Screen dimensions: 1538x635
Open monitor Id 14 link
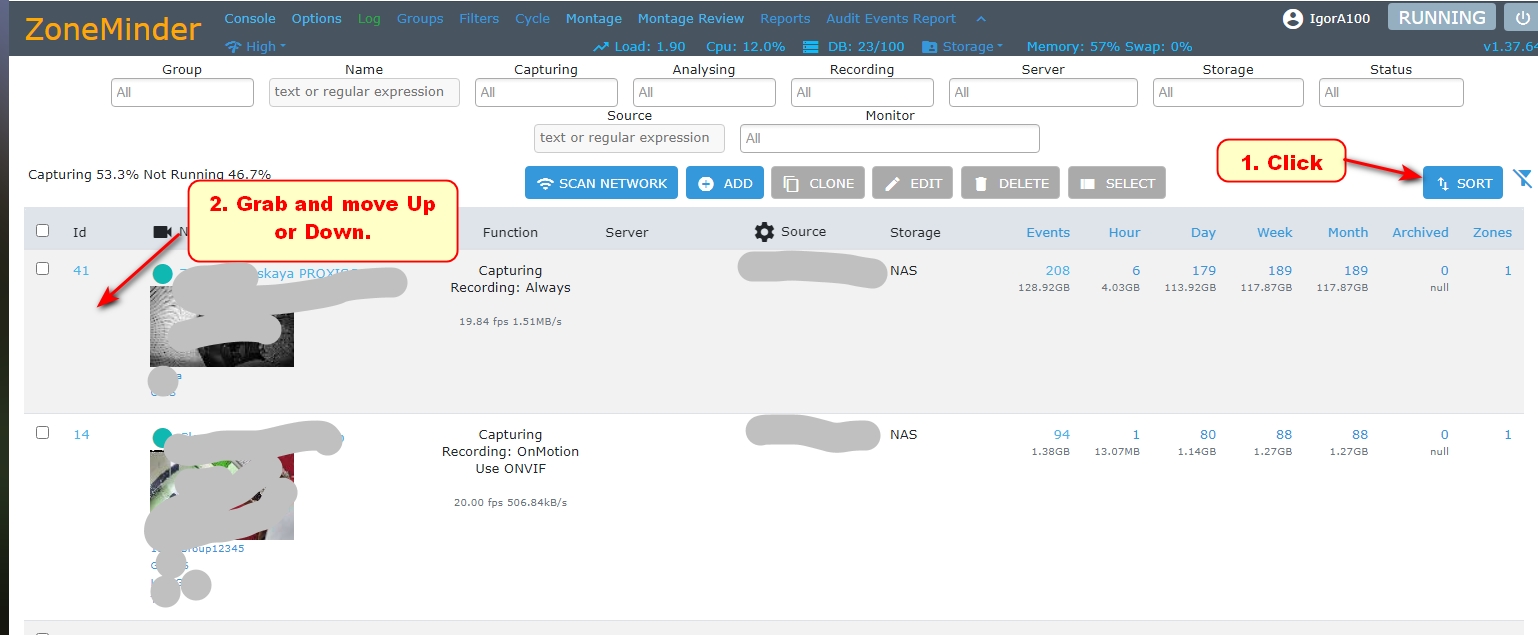81,434
